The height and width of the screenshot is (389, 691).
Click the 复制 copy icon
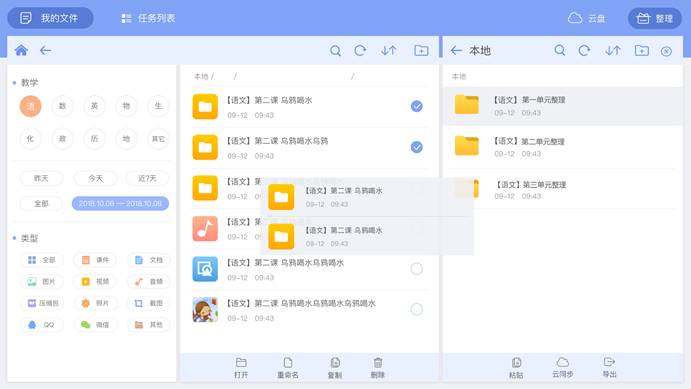pyautogui.click(x=335, y=363)
